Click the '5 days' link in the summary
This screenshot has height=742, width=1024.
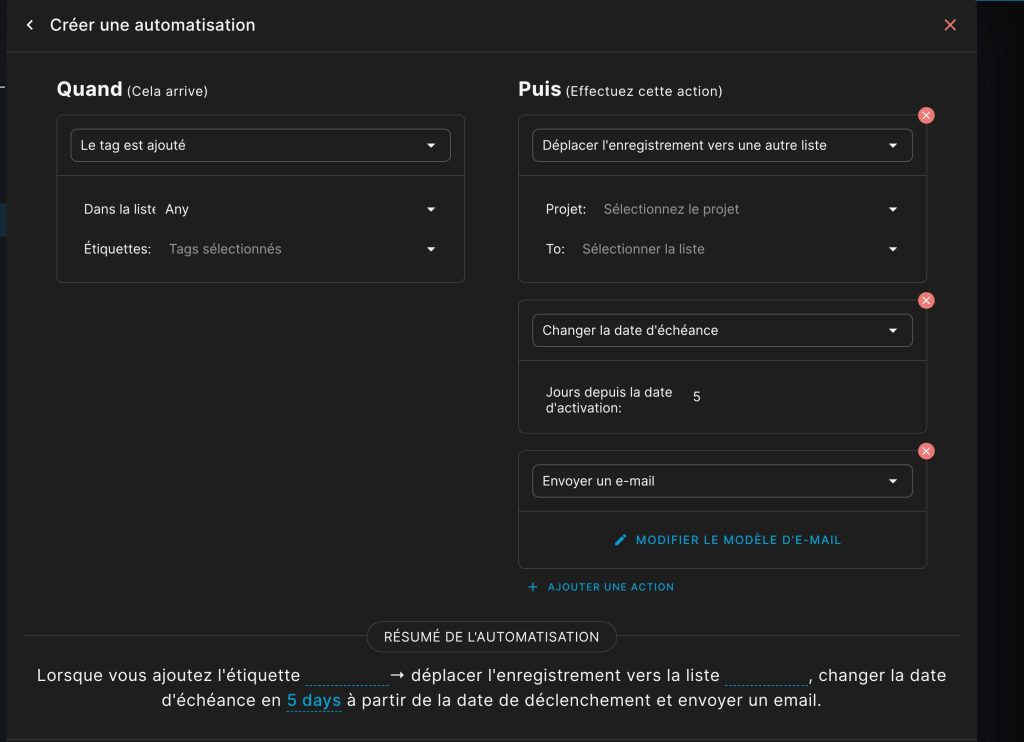pos(314,700)
